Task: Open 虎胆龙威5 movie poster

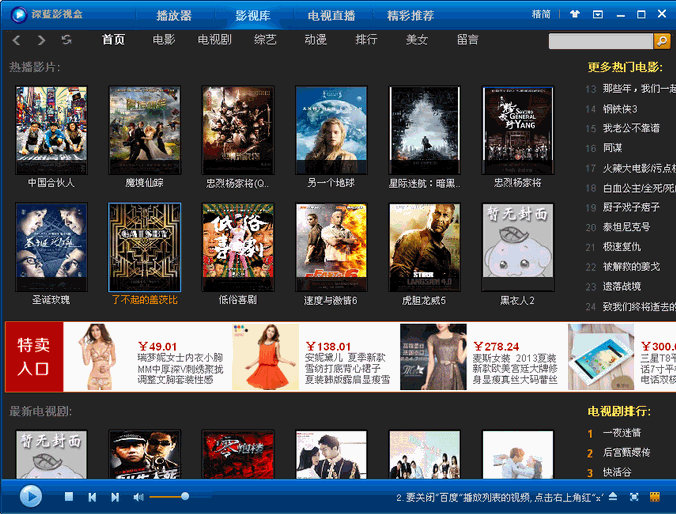Action: (x=425, y=247)
